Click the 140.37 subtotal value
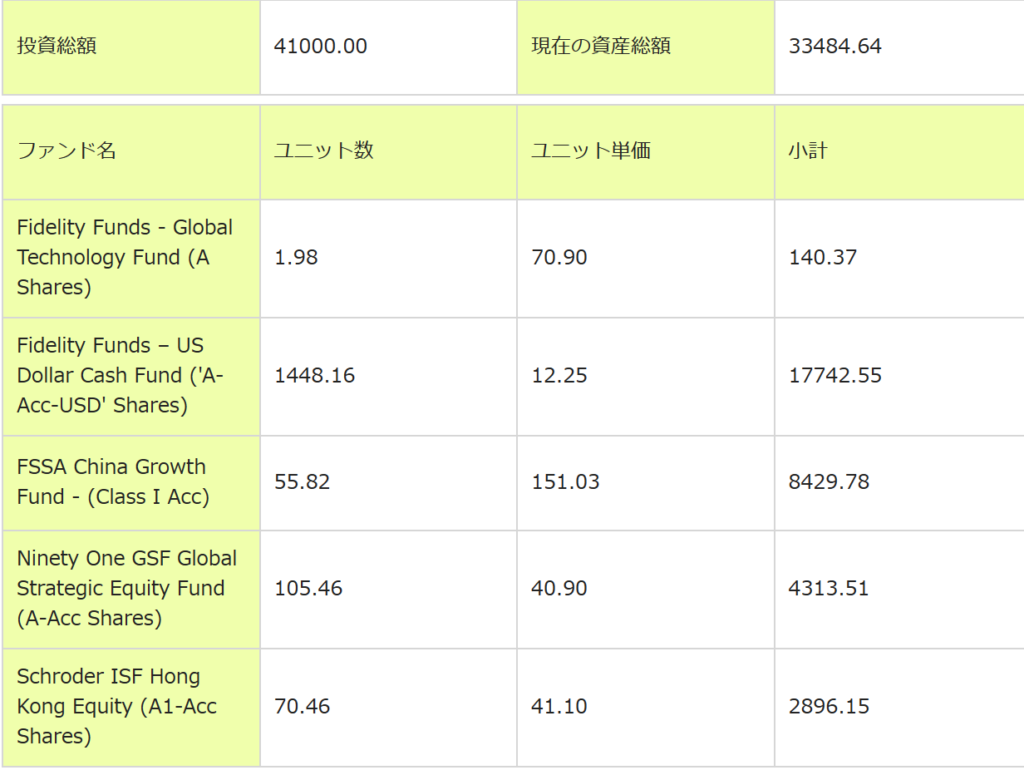This screenshot has width=1024, height=770. click(x=823, y=258)
